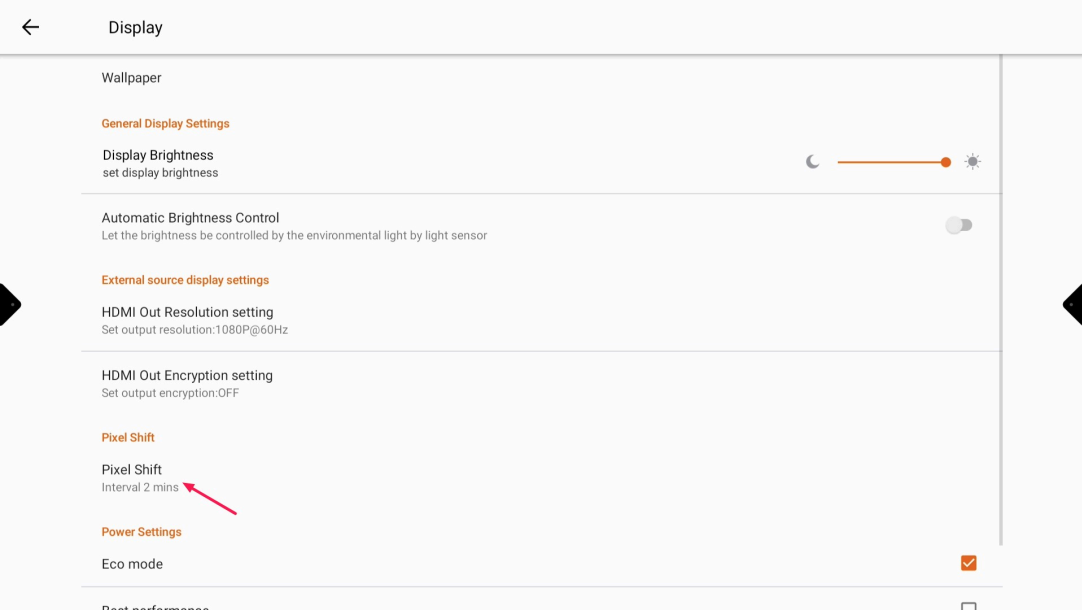Image resolution: width=1082 pixels, height=610 pixels.
Task: Toggle Automatic Brightness Control switch
Action: 959,225
